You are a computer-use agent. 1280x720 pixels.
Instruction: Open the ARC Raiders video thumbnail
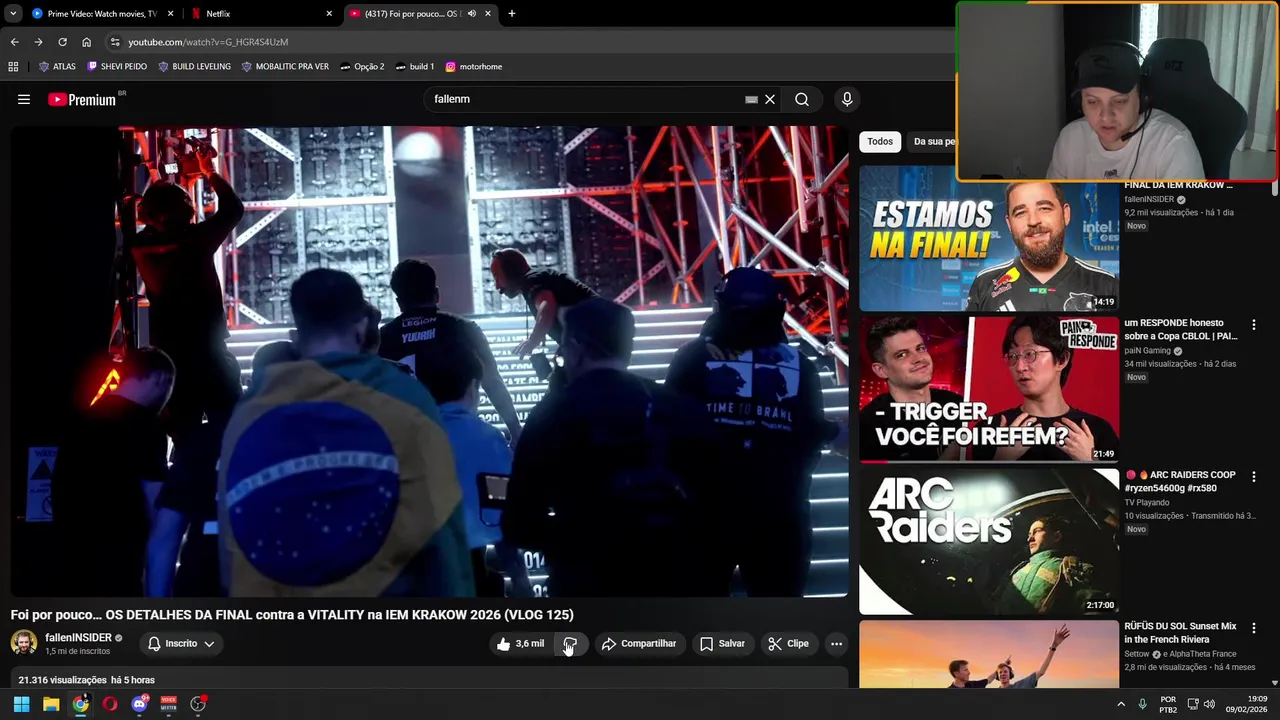tap(989, 541)
